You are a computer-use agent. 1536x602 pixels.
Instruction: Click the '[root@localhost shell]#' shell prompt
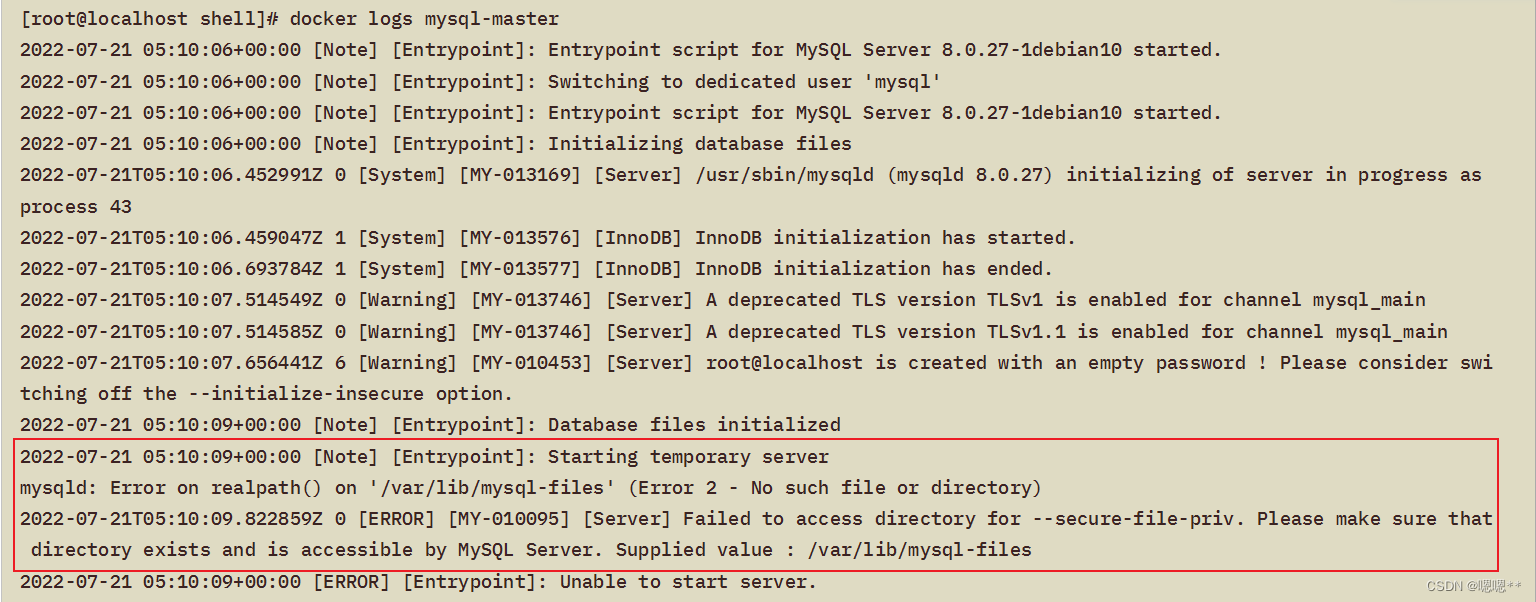pyautogui.click(x=149, y=18)
